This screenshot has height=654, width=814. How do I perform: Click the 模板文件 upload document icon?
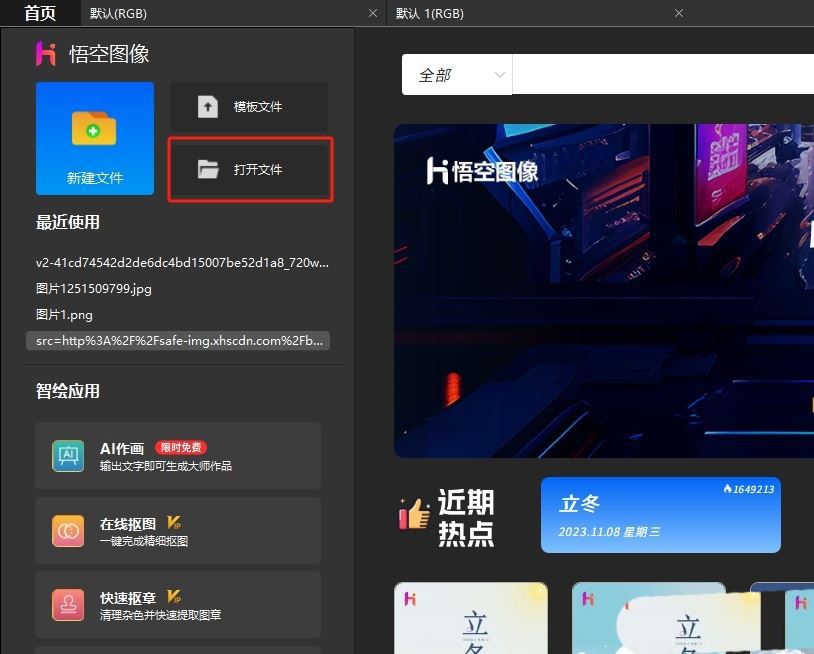point(208,107)
